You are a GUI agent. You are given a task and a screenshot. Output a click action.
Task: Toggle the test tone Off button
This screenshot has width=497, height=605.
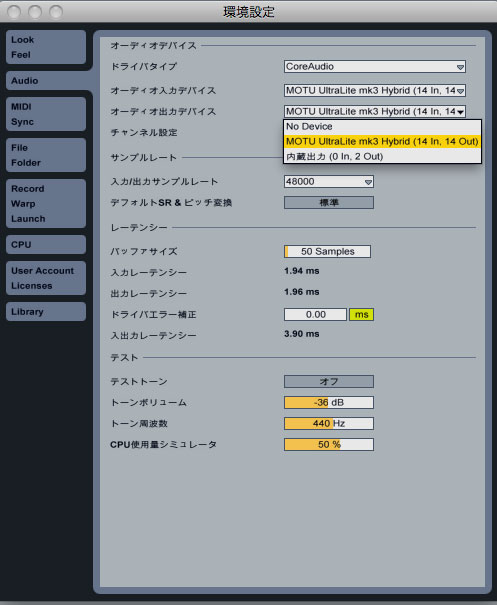point(329,382)
